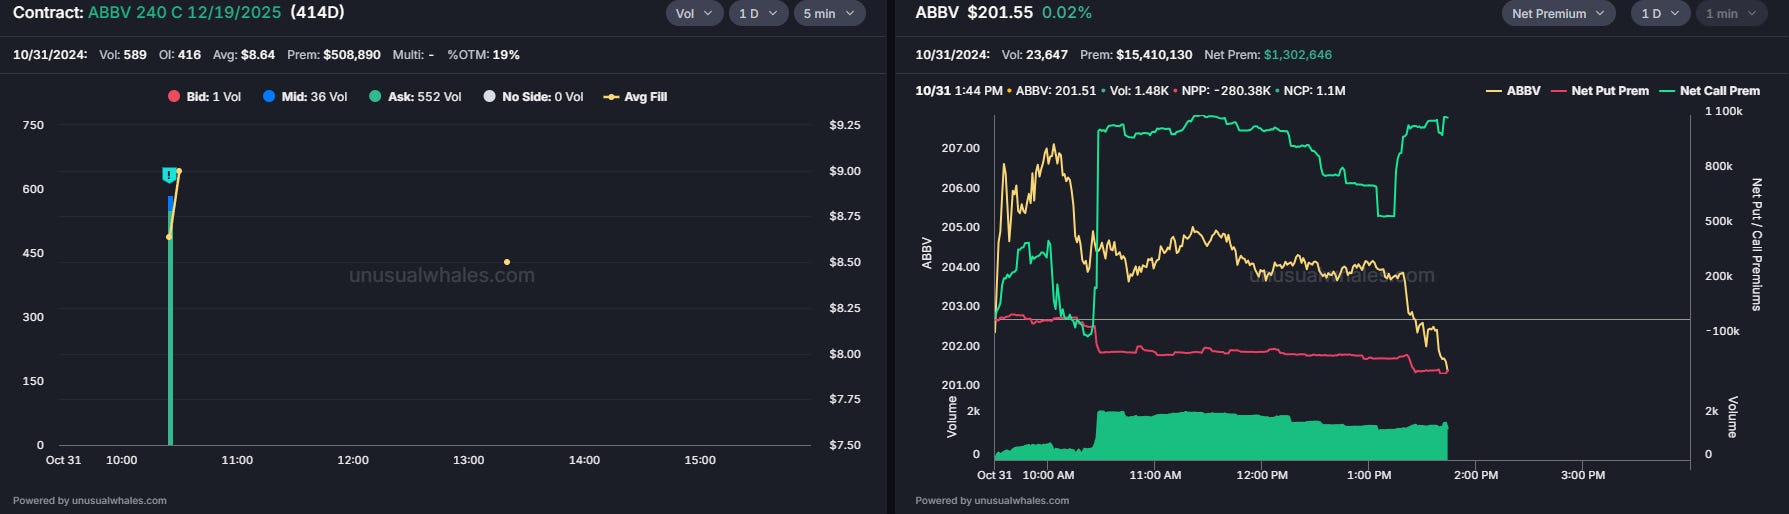Click the OI: 416 stat
1789x514 pixels.
tap(180, 55)
